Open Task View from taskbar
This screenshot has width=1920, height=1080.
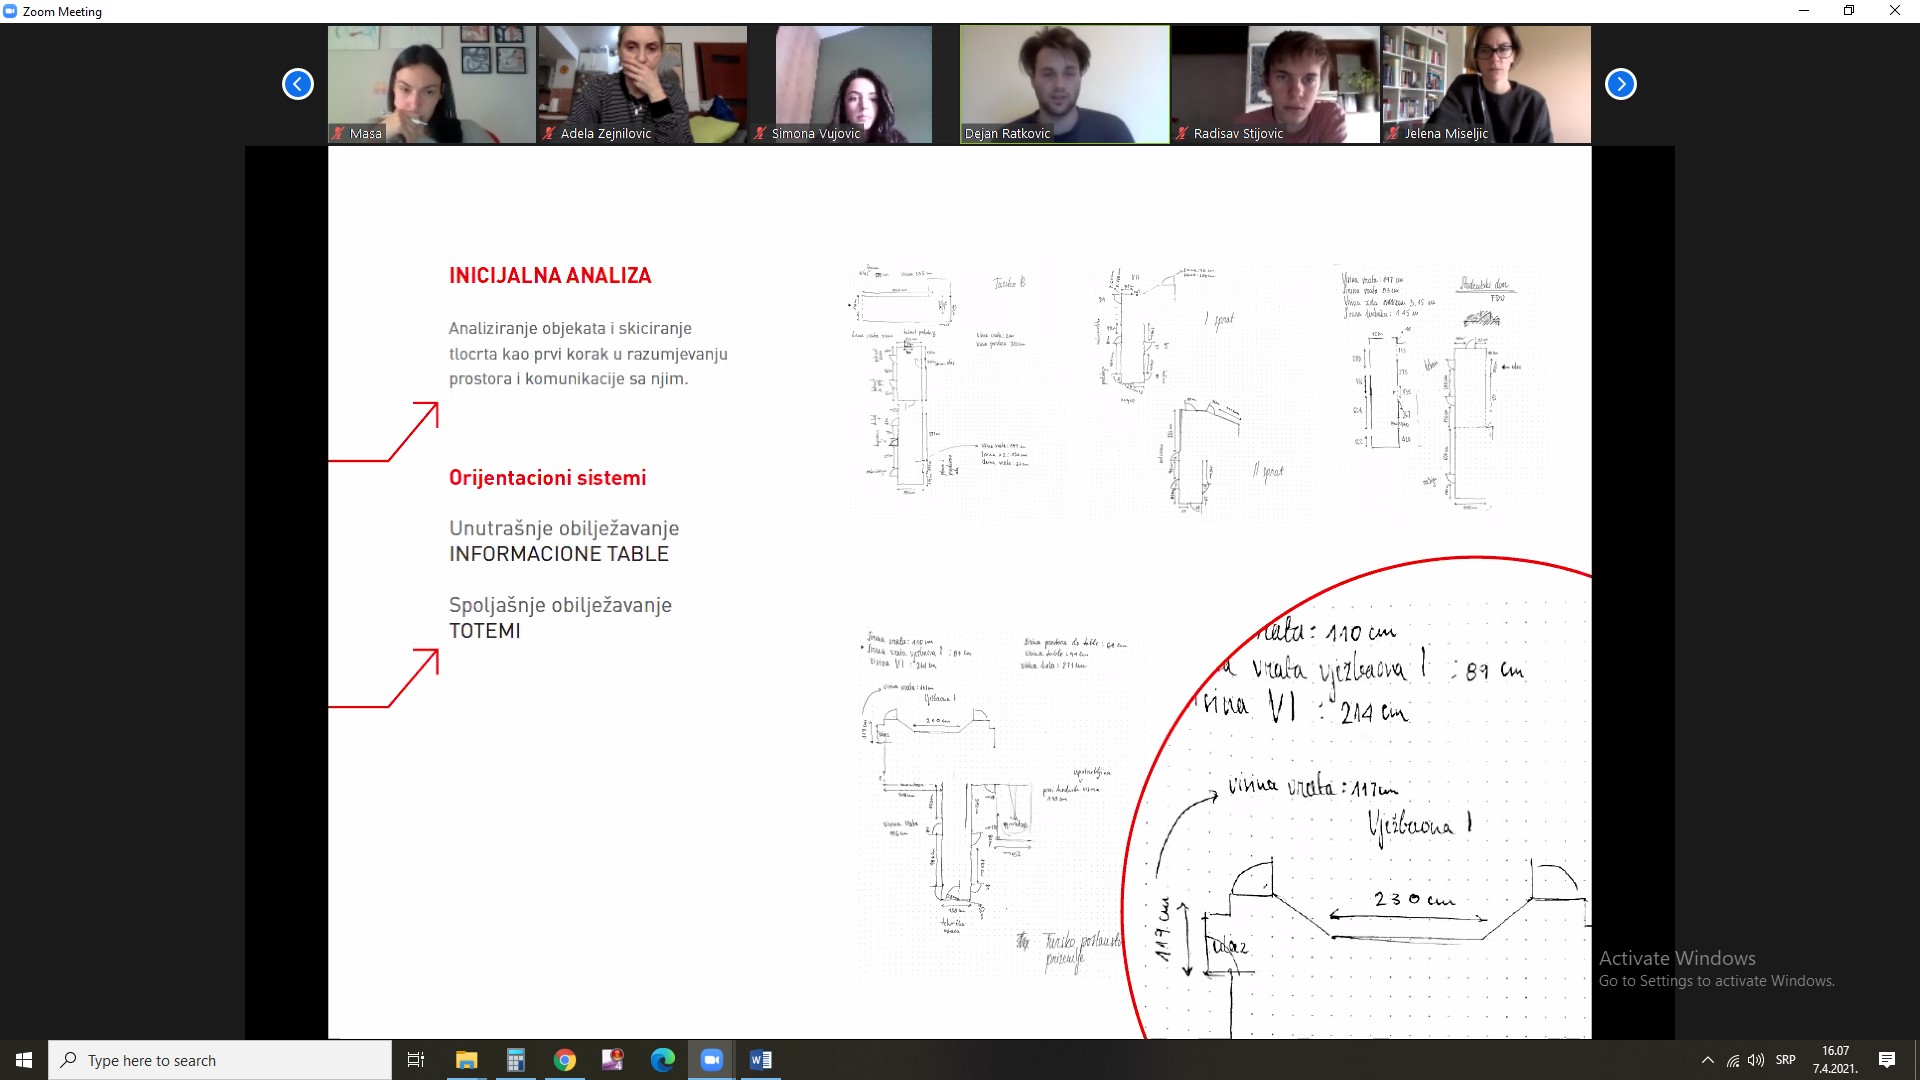[416, 1060]
